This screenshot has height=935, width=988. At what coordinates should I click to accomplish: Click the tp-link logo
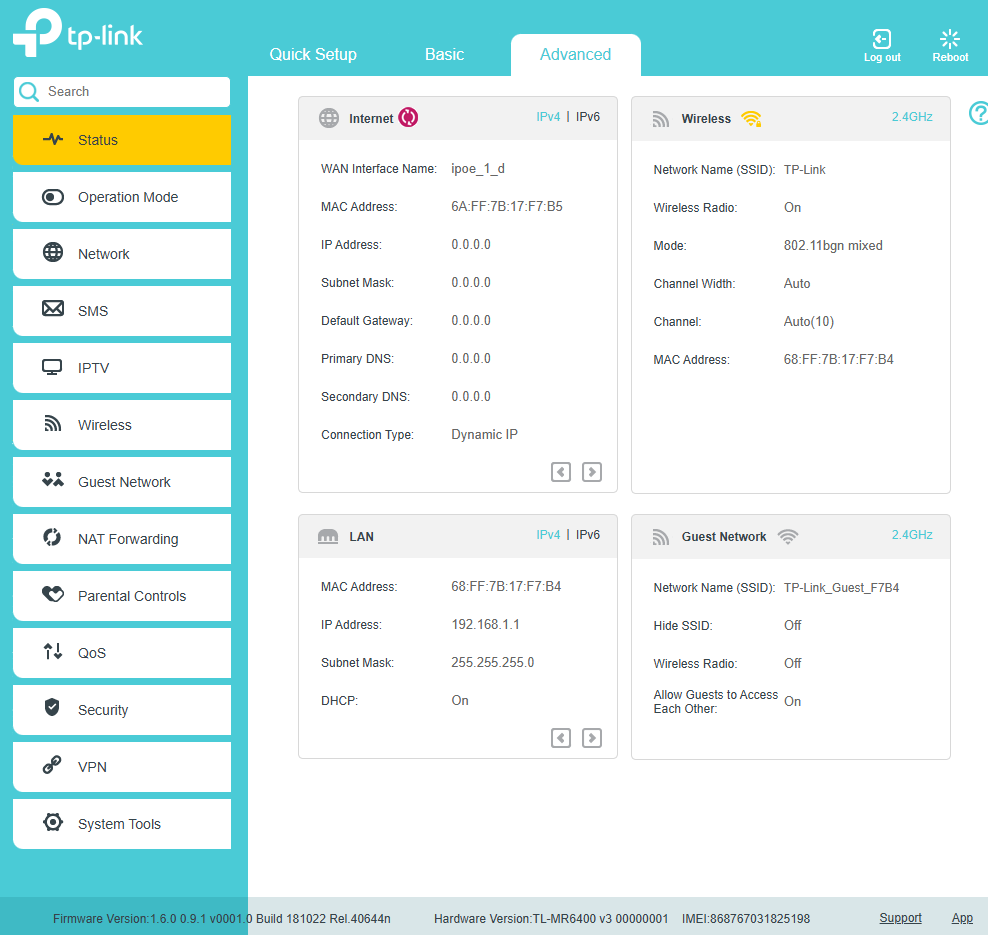(x=78, y=33)
